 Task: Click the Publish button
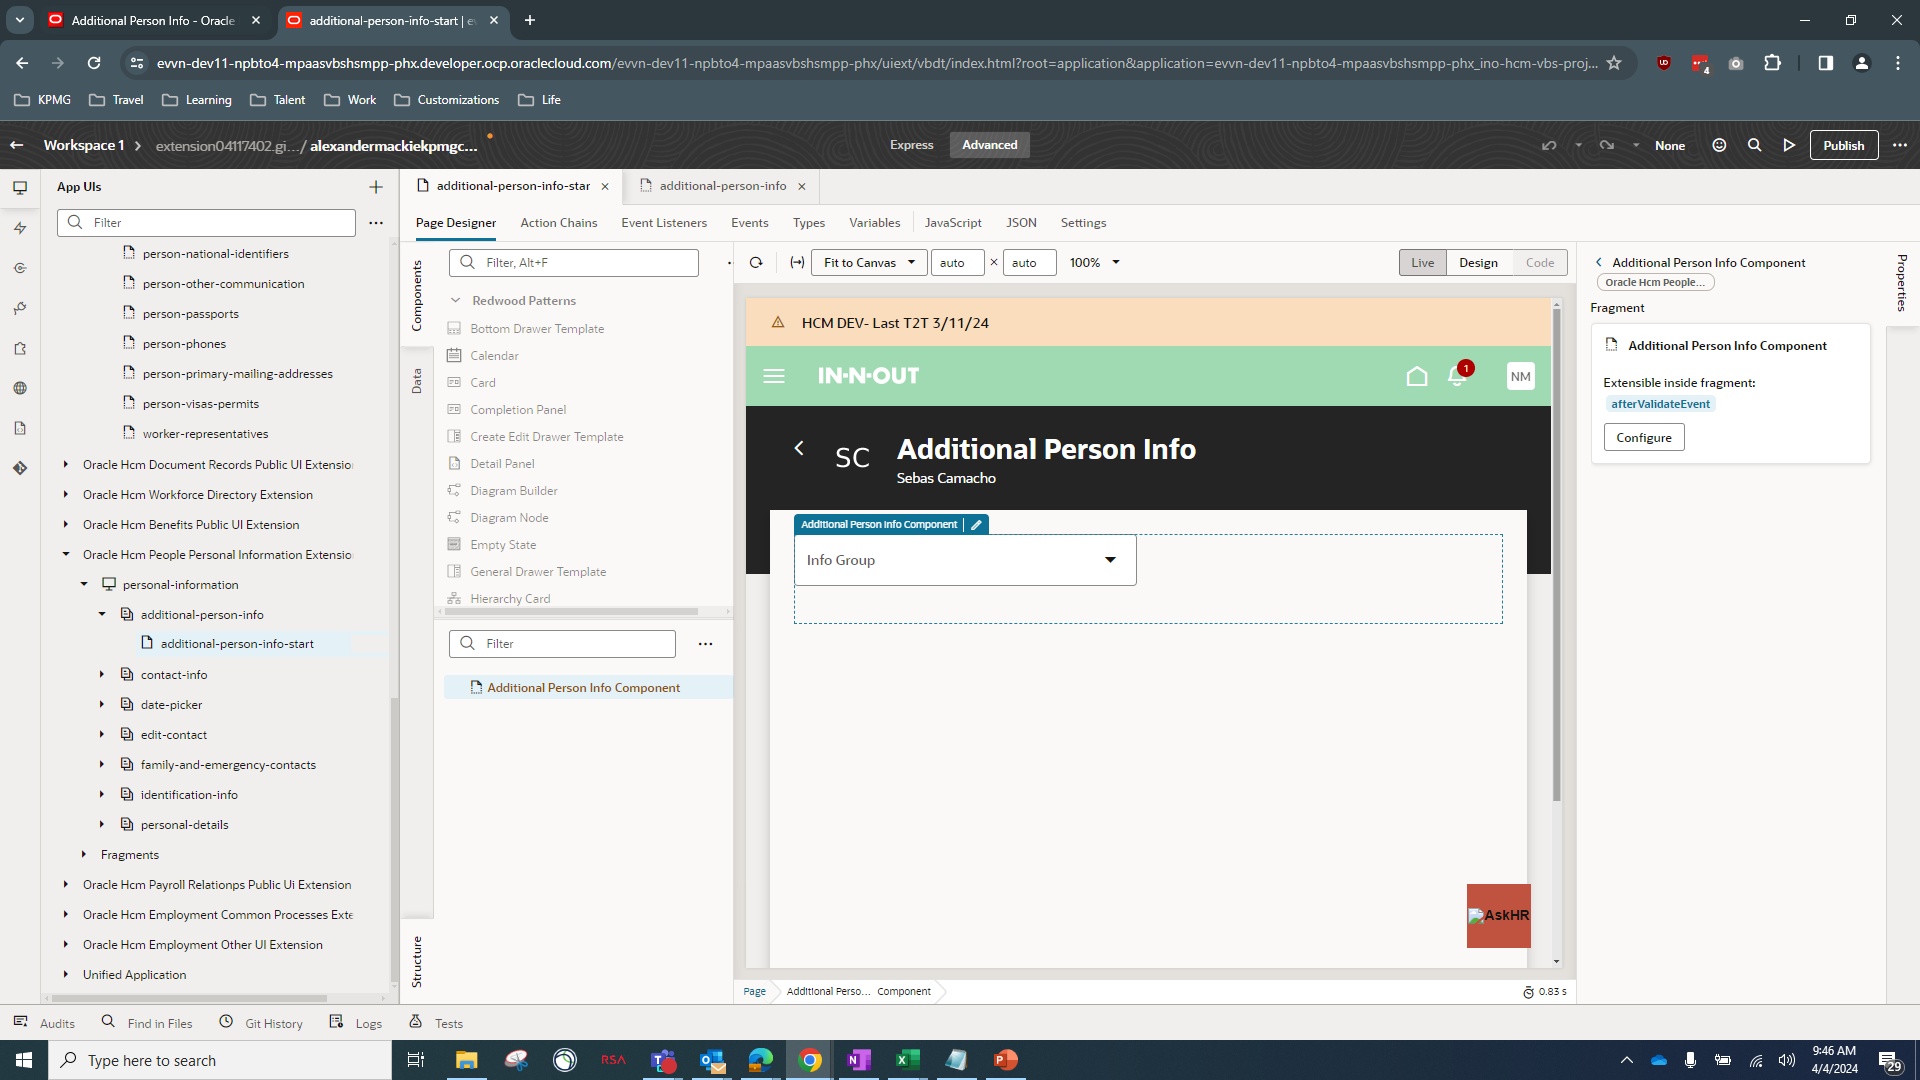point(1843,145)
